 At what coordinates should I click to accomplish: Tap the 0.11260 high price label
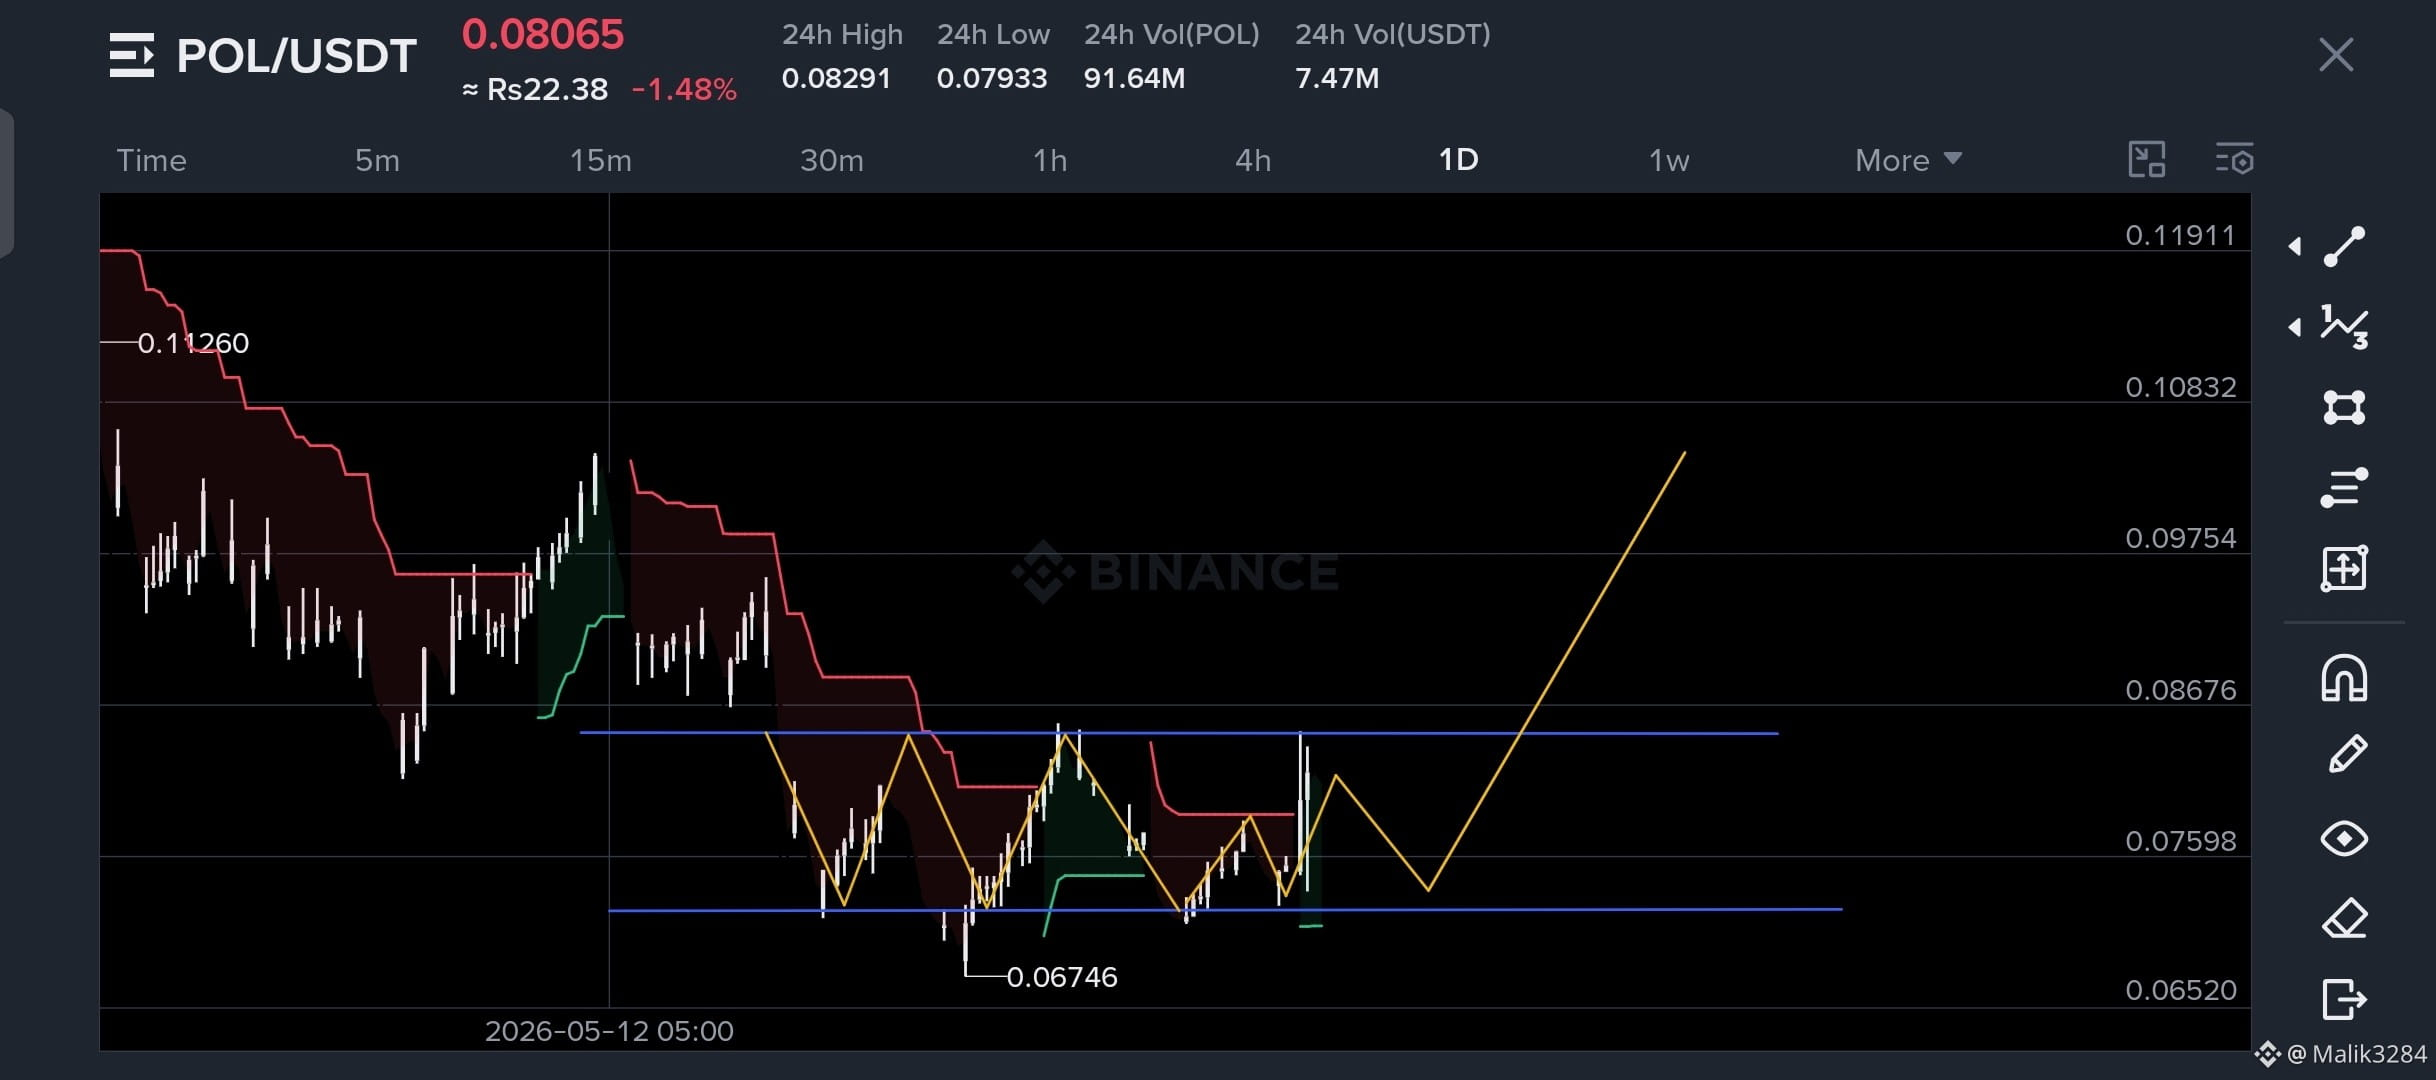193,343
